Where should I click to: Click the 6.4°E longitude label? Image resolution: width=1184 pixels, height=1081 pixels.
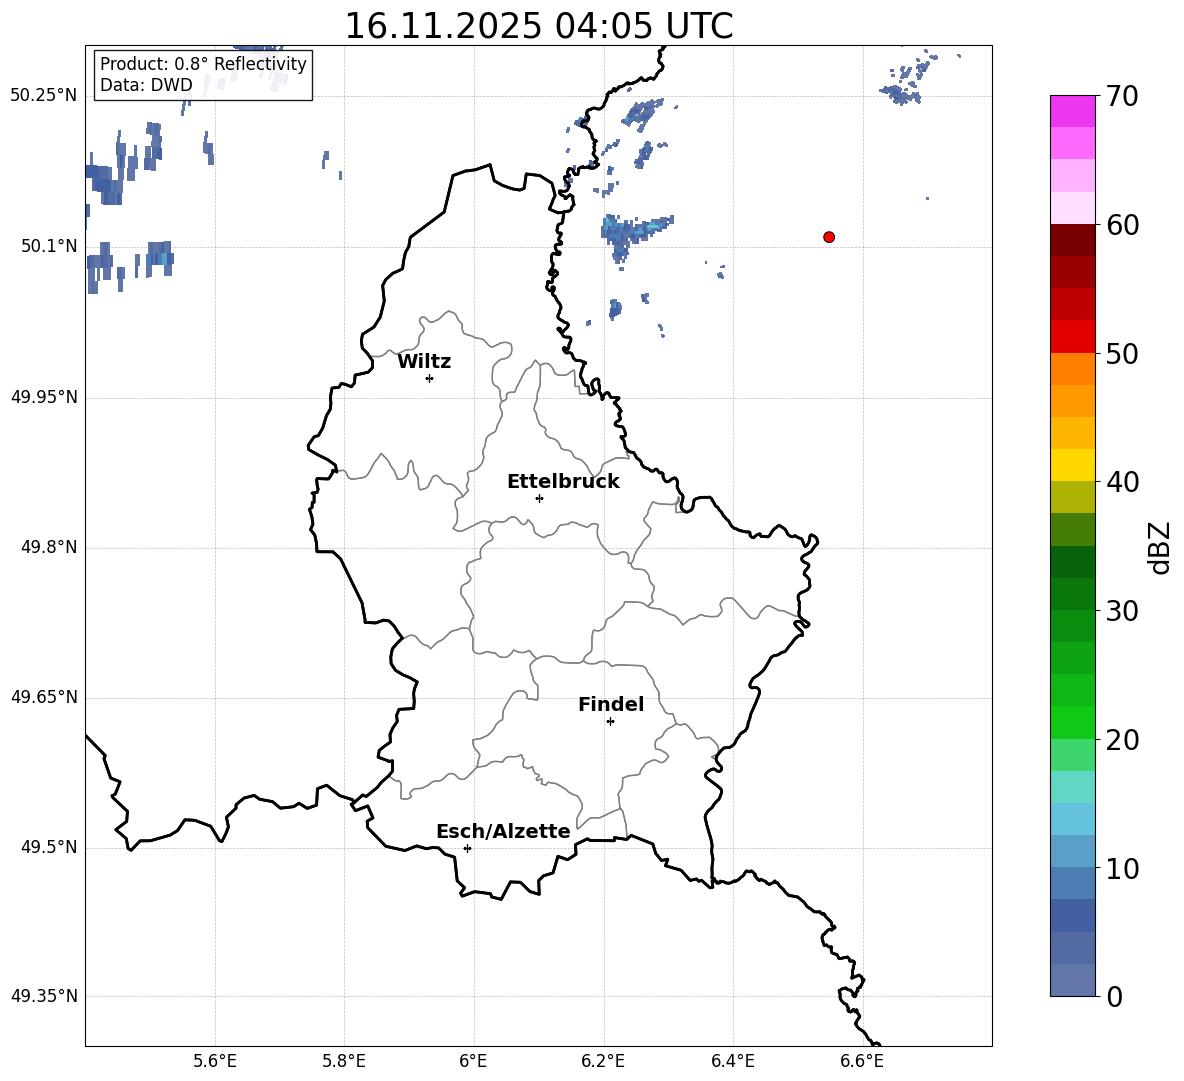[x=732, y=1061]
